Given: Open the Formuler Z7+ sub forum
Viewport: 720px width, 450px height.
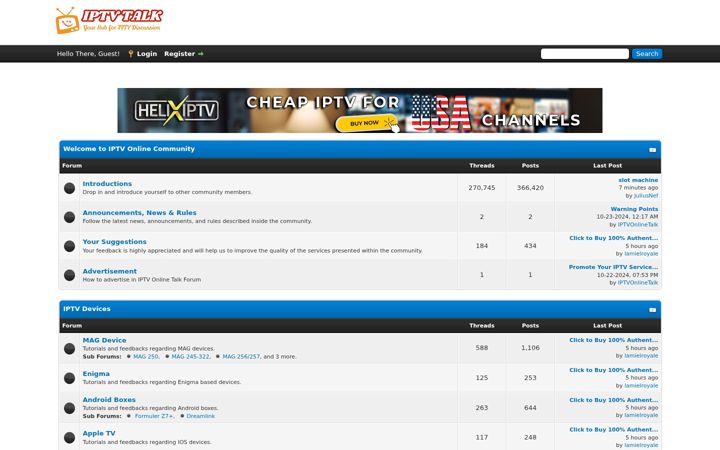Looking at the screenshot, I should [x=154, y=416].
